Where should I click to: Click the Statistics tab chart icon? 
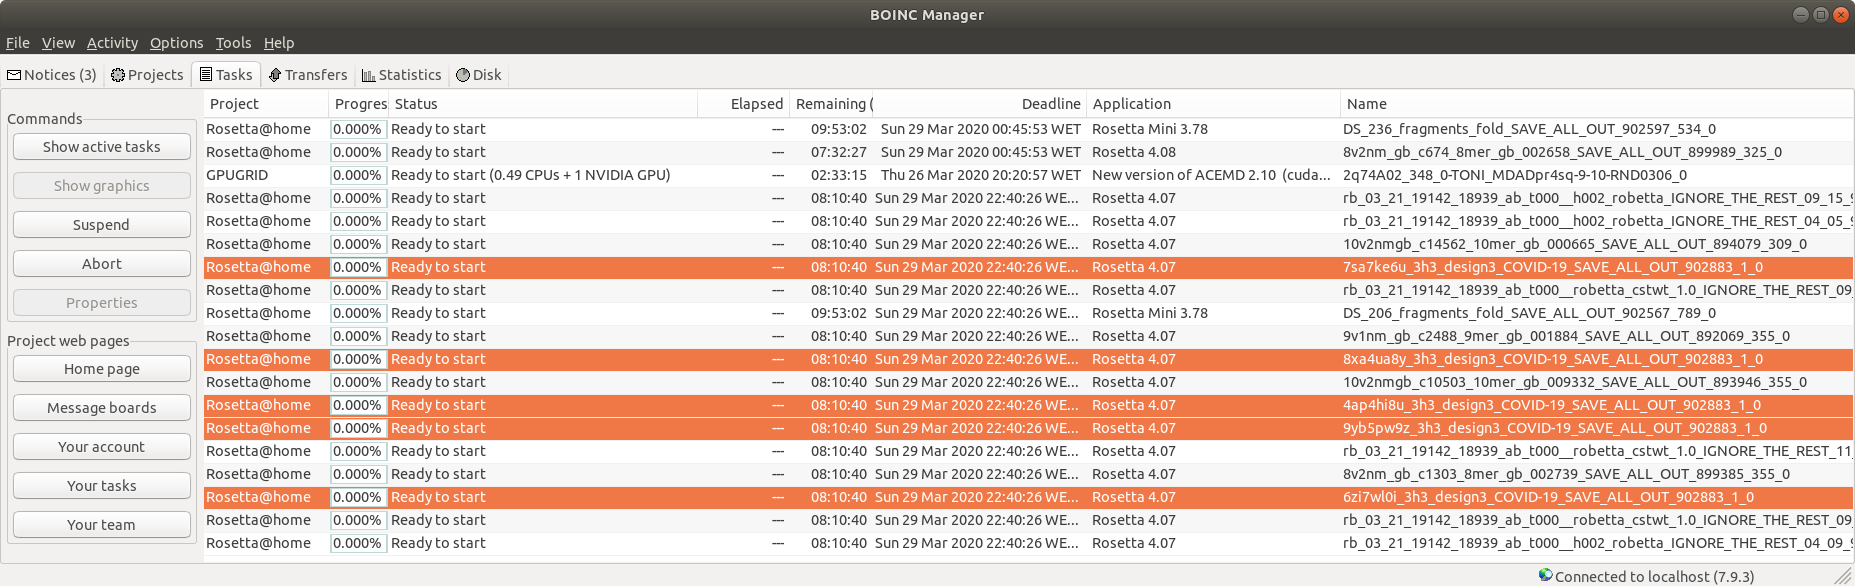pyautogui.click(x=368, y=75)
